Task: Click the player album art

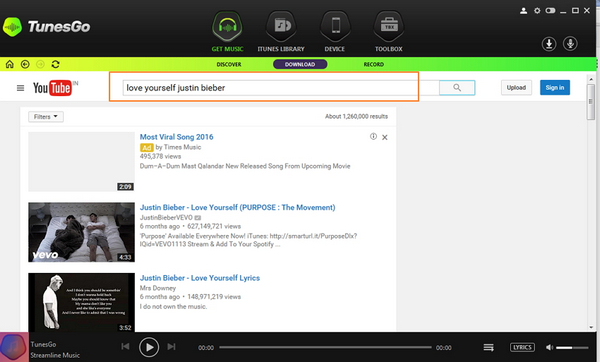Action: click(x=14, y=347)
